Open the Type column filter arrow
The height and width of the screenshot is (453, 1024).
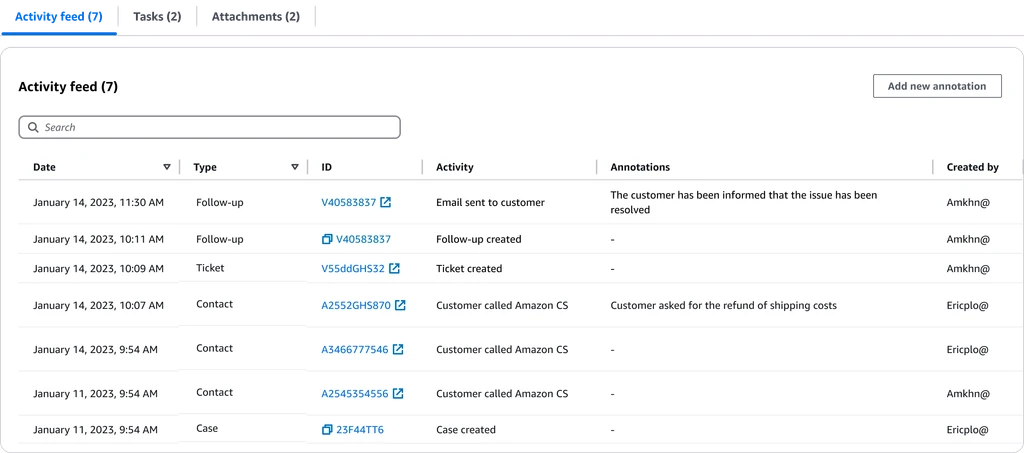[295, 167]
